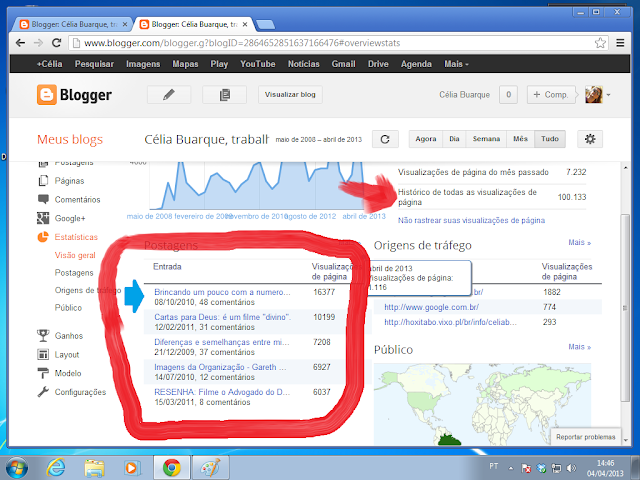The height and width of the screenshot is (480, 640).
Task: Click the Blogger logo
Action: (x=74, y=95)
